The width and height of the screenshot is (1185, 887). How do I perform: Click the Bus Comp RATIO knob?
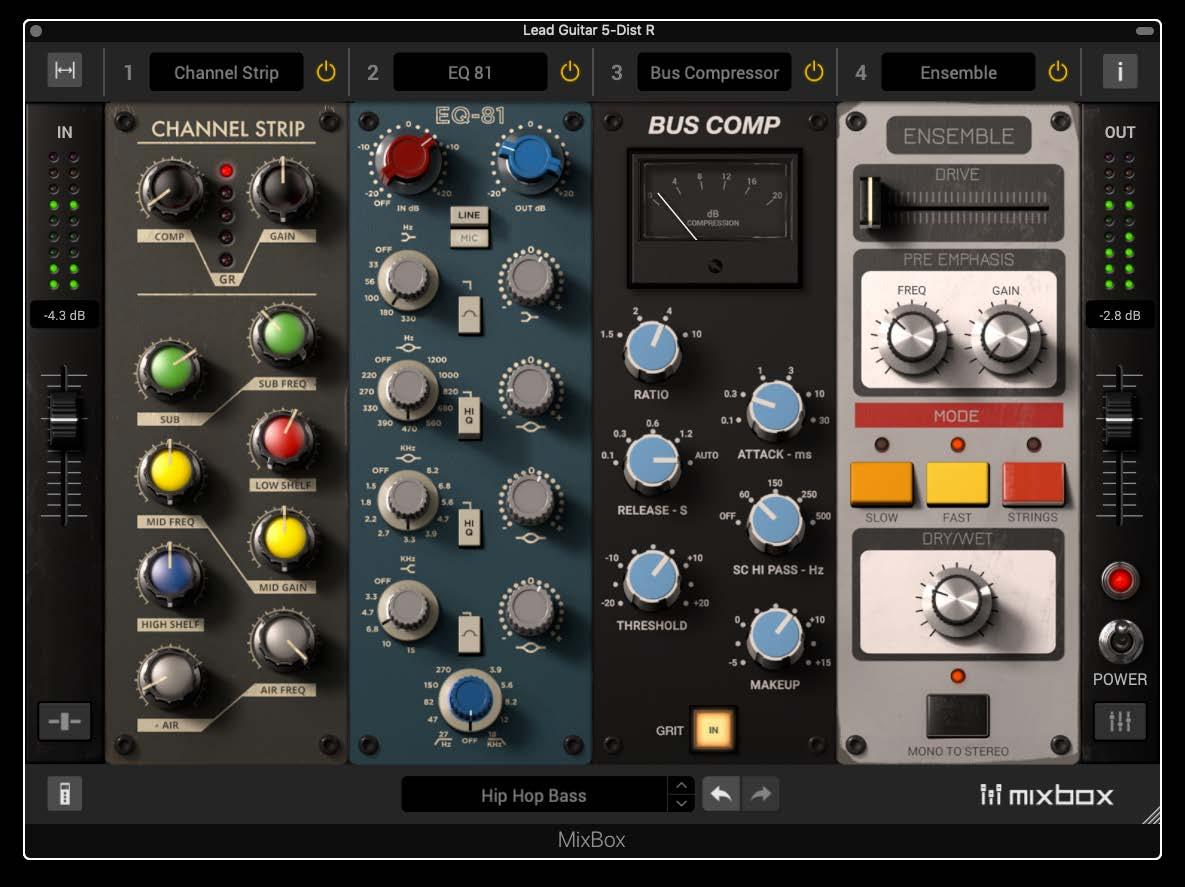click(x=652, y=348)
